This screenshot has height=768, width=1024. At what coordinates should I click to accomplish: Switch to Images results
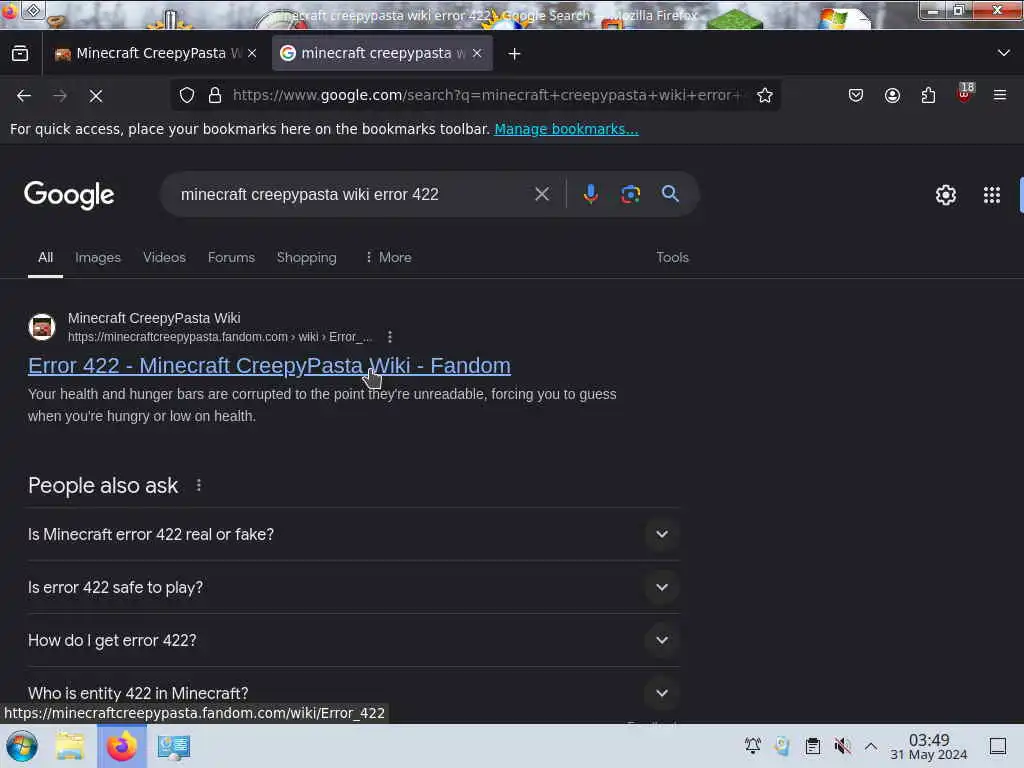tap(98, 257)
